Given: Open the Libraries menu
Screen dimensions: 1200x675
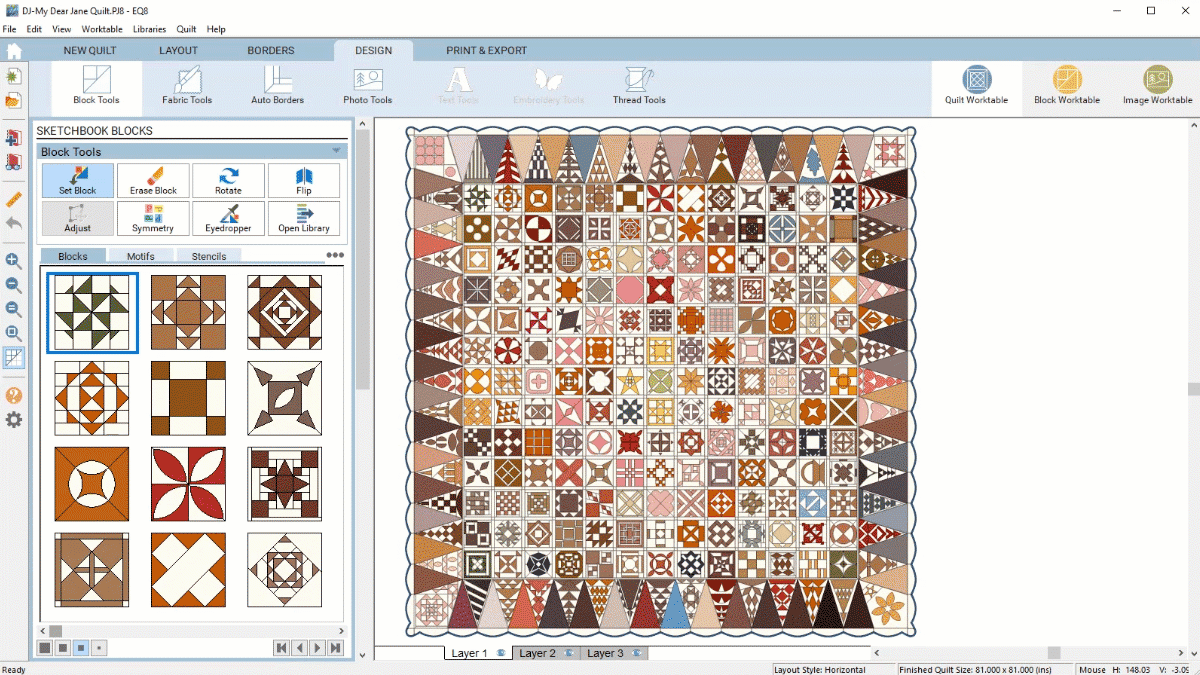Looking at the screenshot, I should (149, 29).
